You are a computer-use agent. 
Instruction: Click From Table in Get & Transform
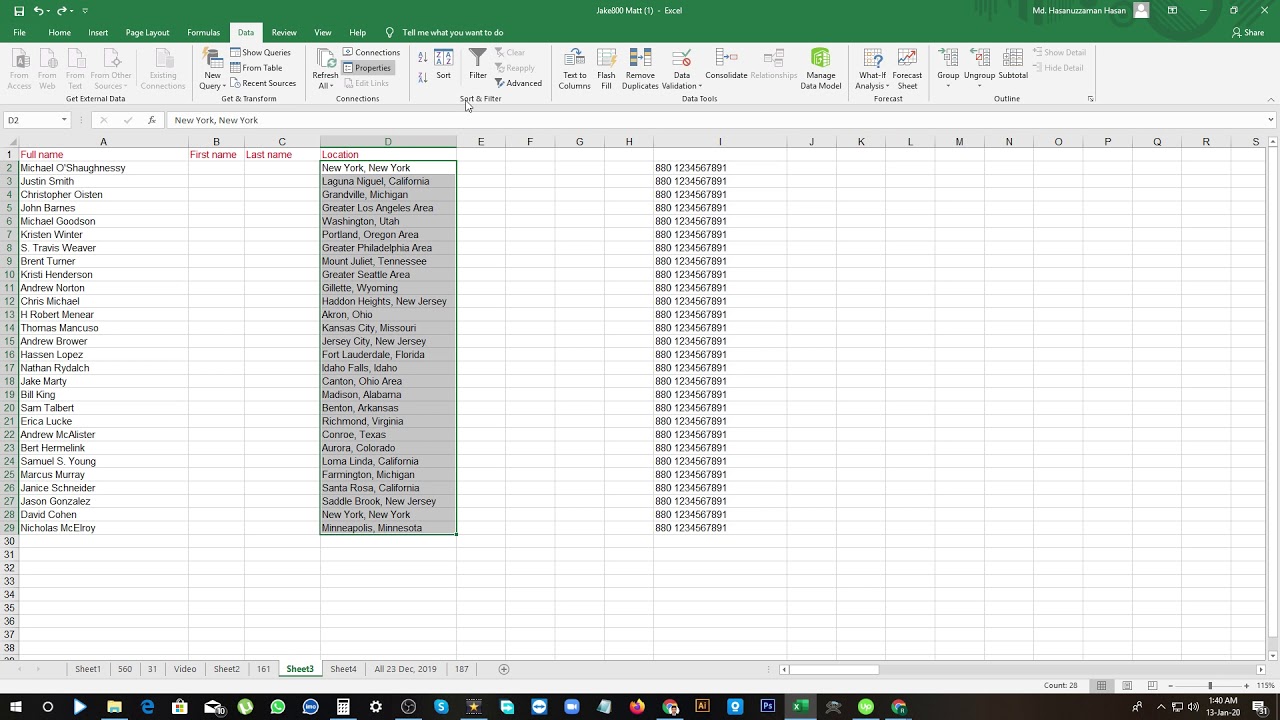256,68
